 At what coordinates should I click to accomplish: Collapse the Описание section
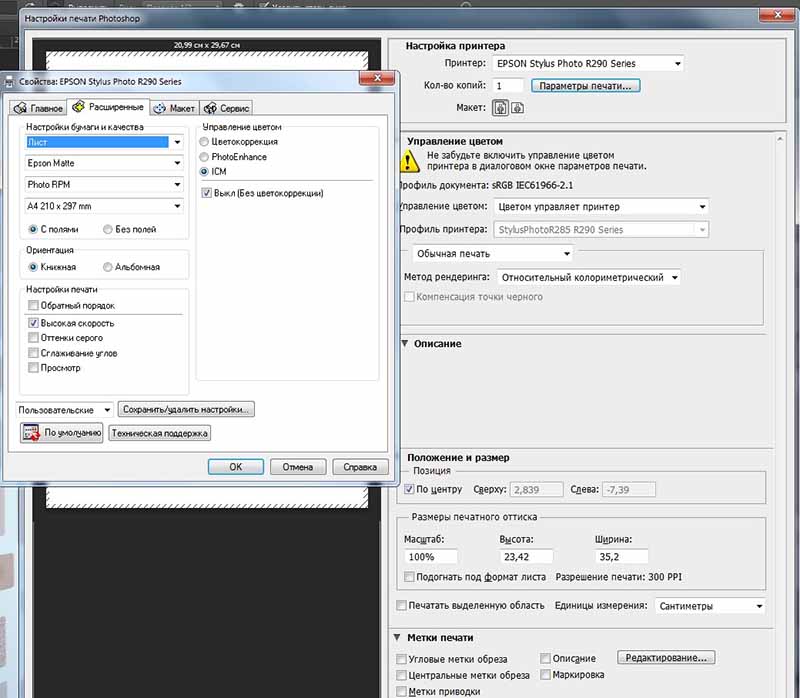click(405, 343)
